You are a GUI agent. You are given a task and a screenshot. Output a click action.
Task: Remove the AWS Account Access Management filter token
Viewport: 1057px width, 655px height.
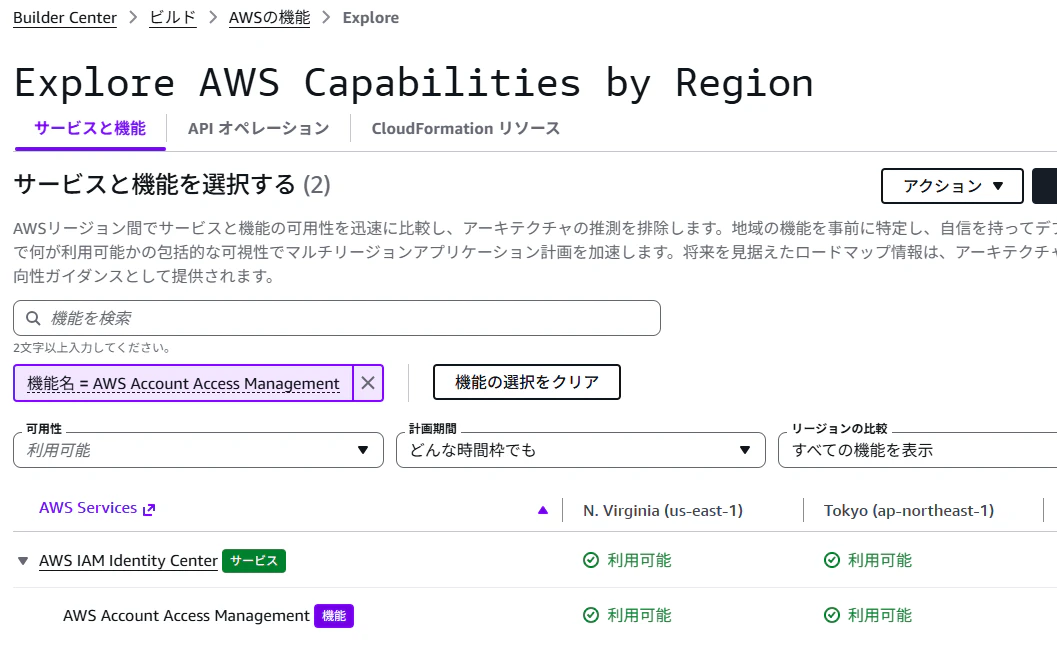(x=368, y=383)
